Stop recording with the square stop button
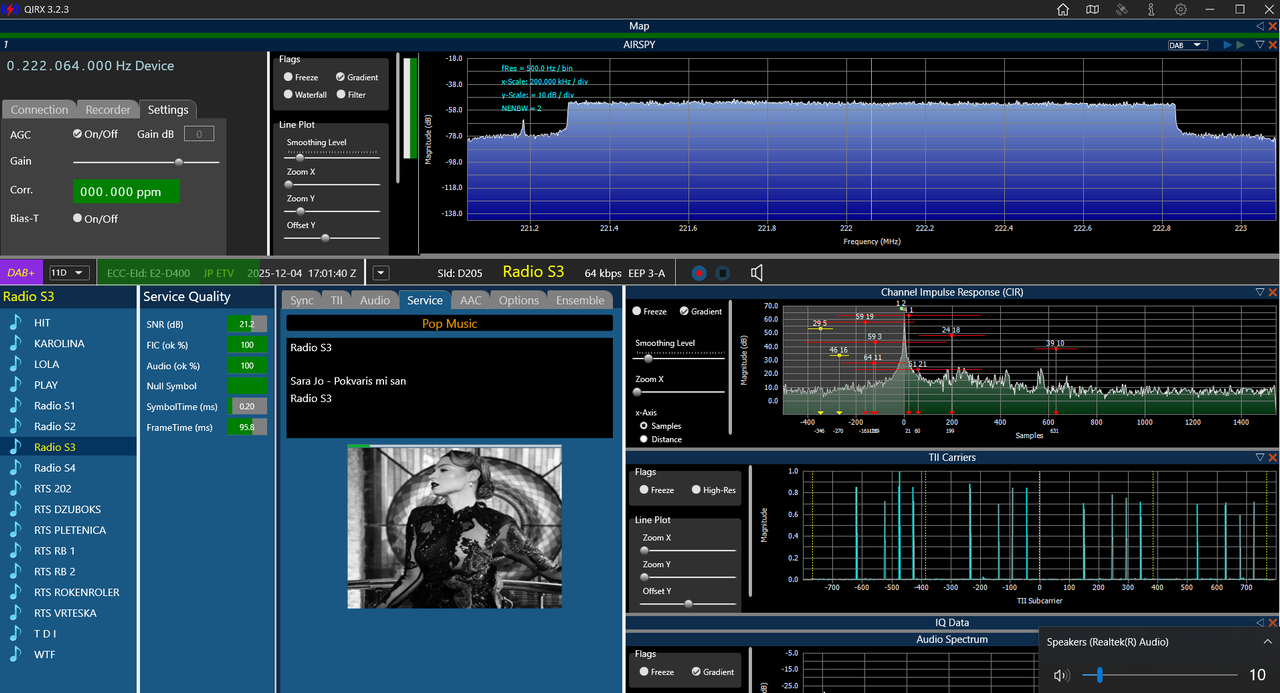Viewport: 1280px width, 693px height. (723, 272)
